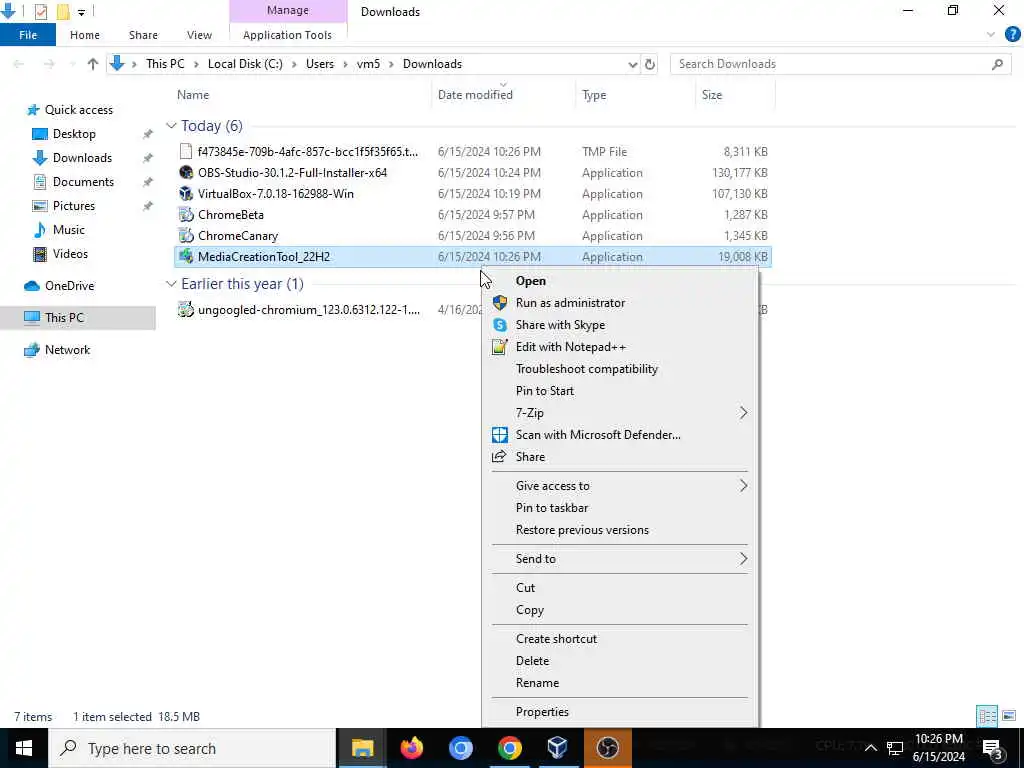1024x768 pixels.
Task: Open File Explorer from the taskbar
Action: 362,748
